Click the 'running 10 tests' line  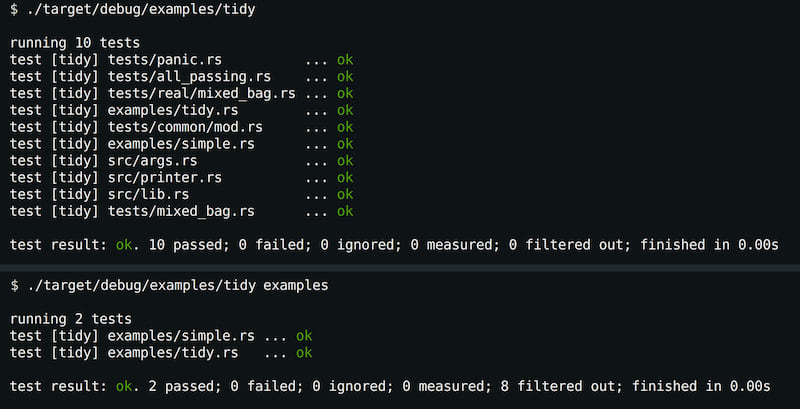pyautogui.click(x=74, y=43)
